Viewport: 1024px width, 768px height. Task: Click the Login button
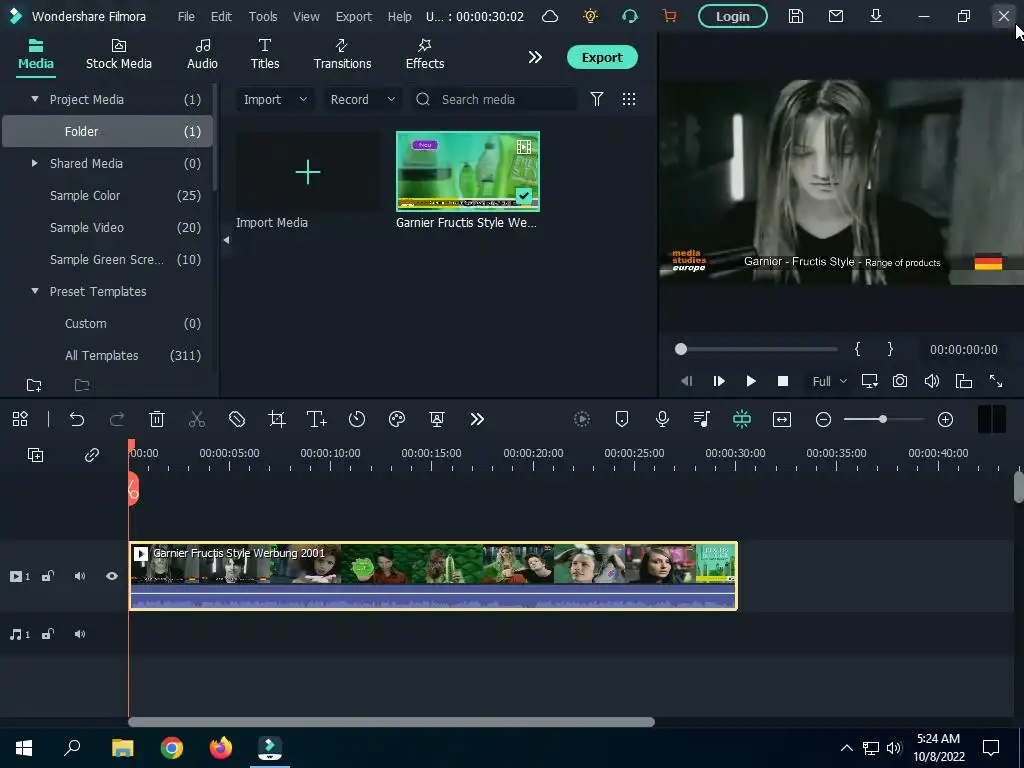pos(732,16)
